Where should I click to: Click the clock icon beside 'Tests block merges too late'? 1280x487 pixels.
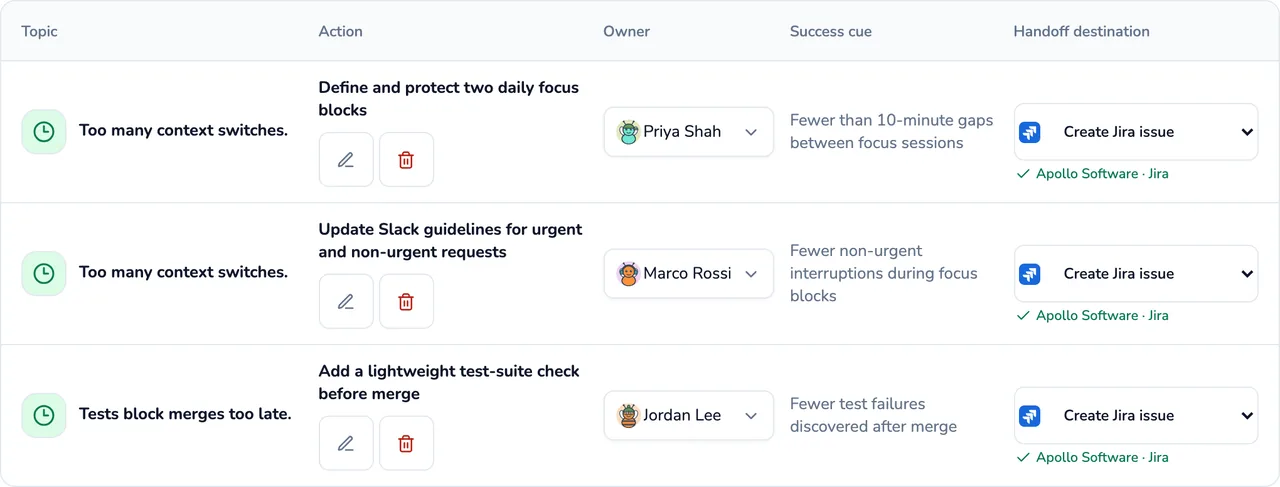[x=44, y=415]
